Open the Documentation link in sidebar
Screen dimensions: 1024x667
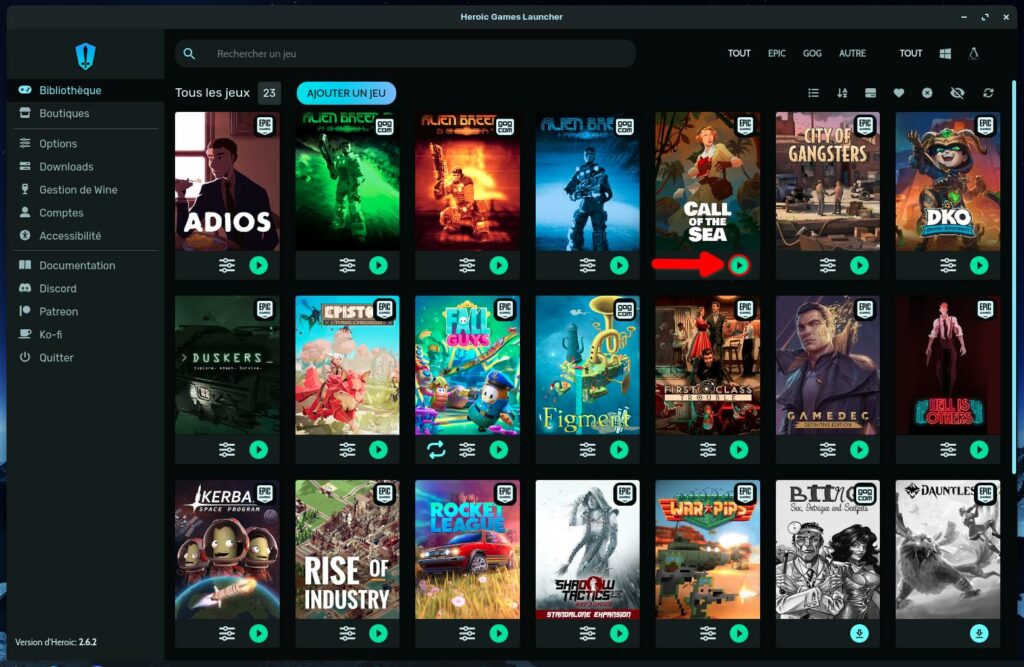[77, 265]
